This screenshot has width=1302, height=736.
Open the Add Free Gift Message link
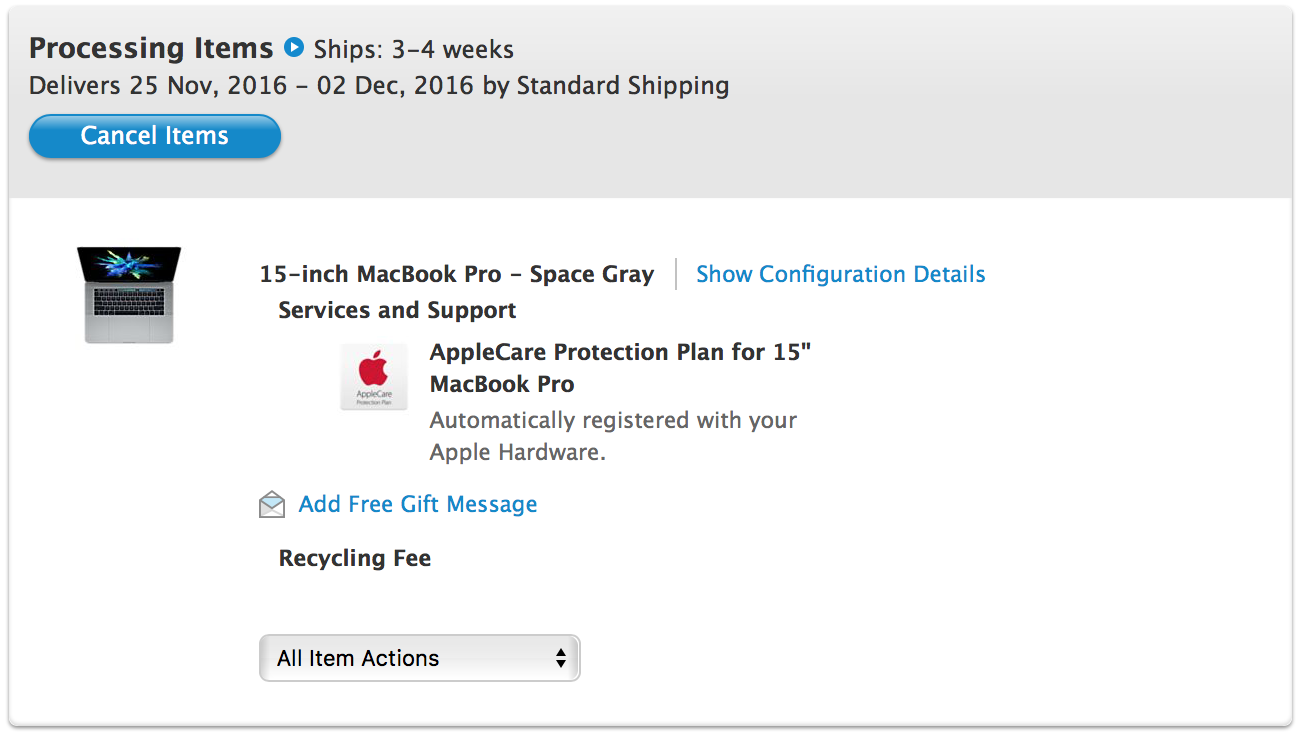point(418,504)
